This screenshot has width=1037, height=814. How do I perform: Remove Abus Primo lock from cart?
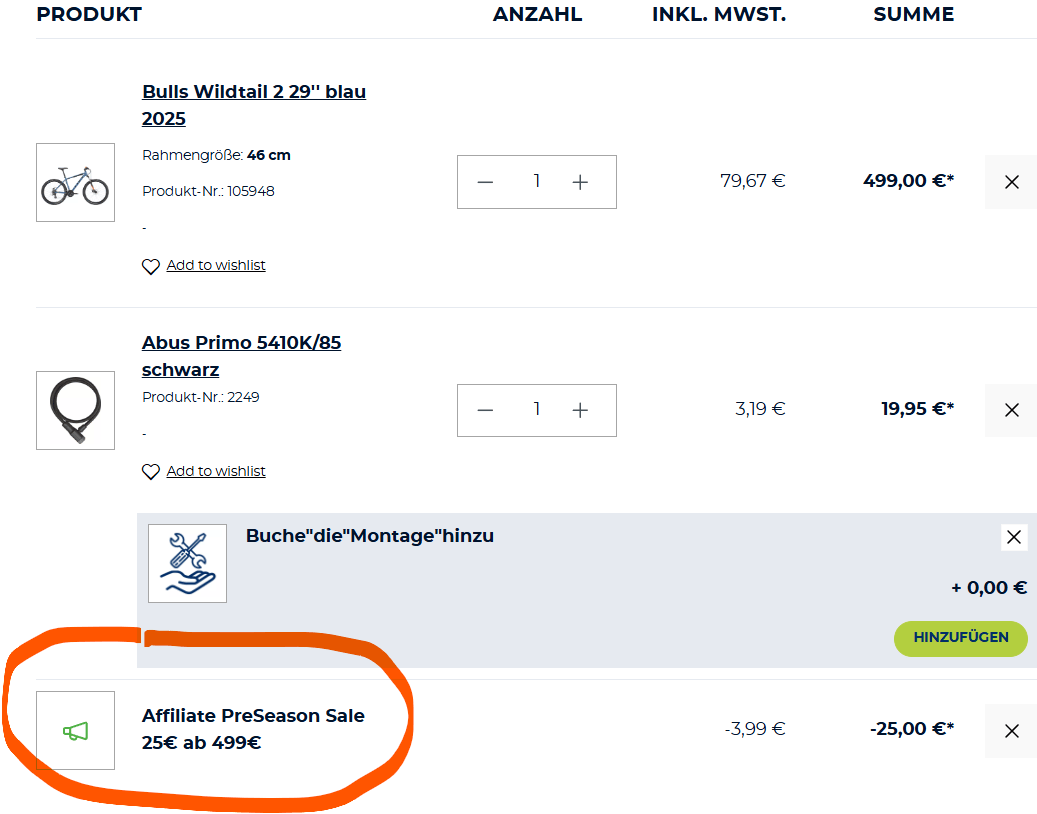pos(1011,410)
